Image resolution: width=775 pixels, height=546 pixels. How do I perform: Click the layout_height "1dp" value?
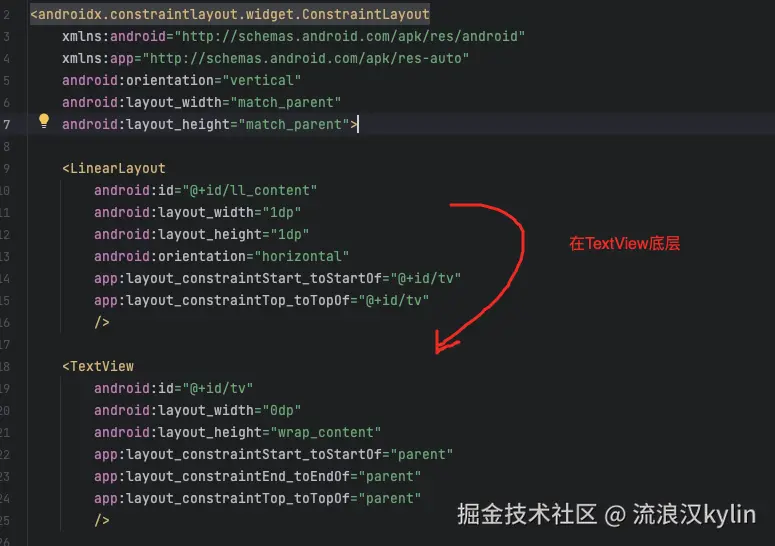(x=290, y=234)
